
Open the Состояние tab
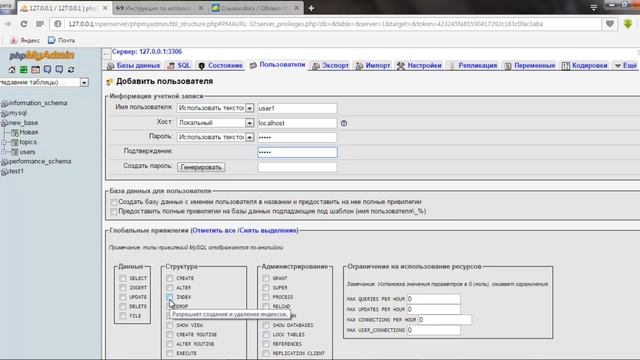[x=220, y=65]
